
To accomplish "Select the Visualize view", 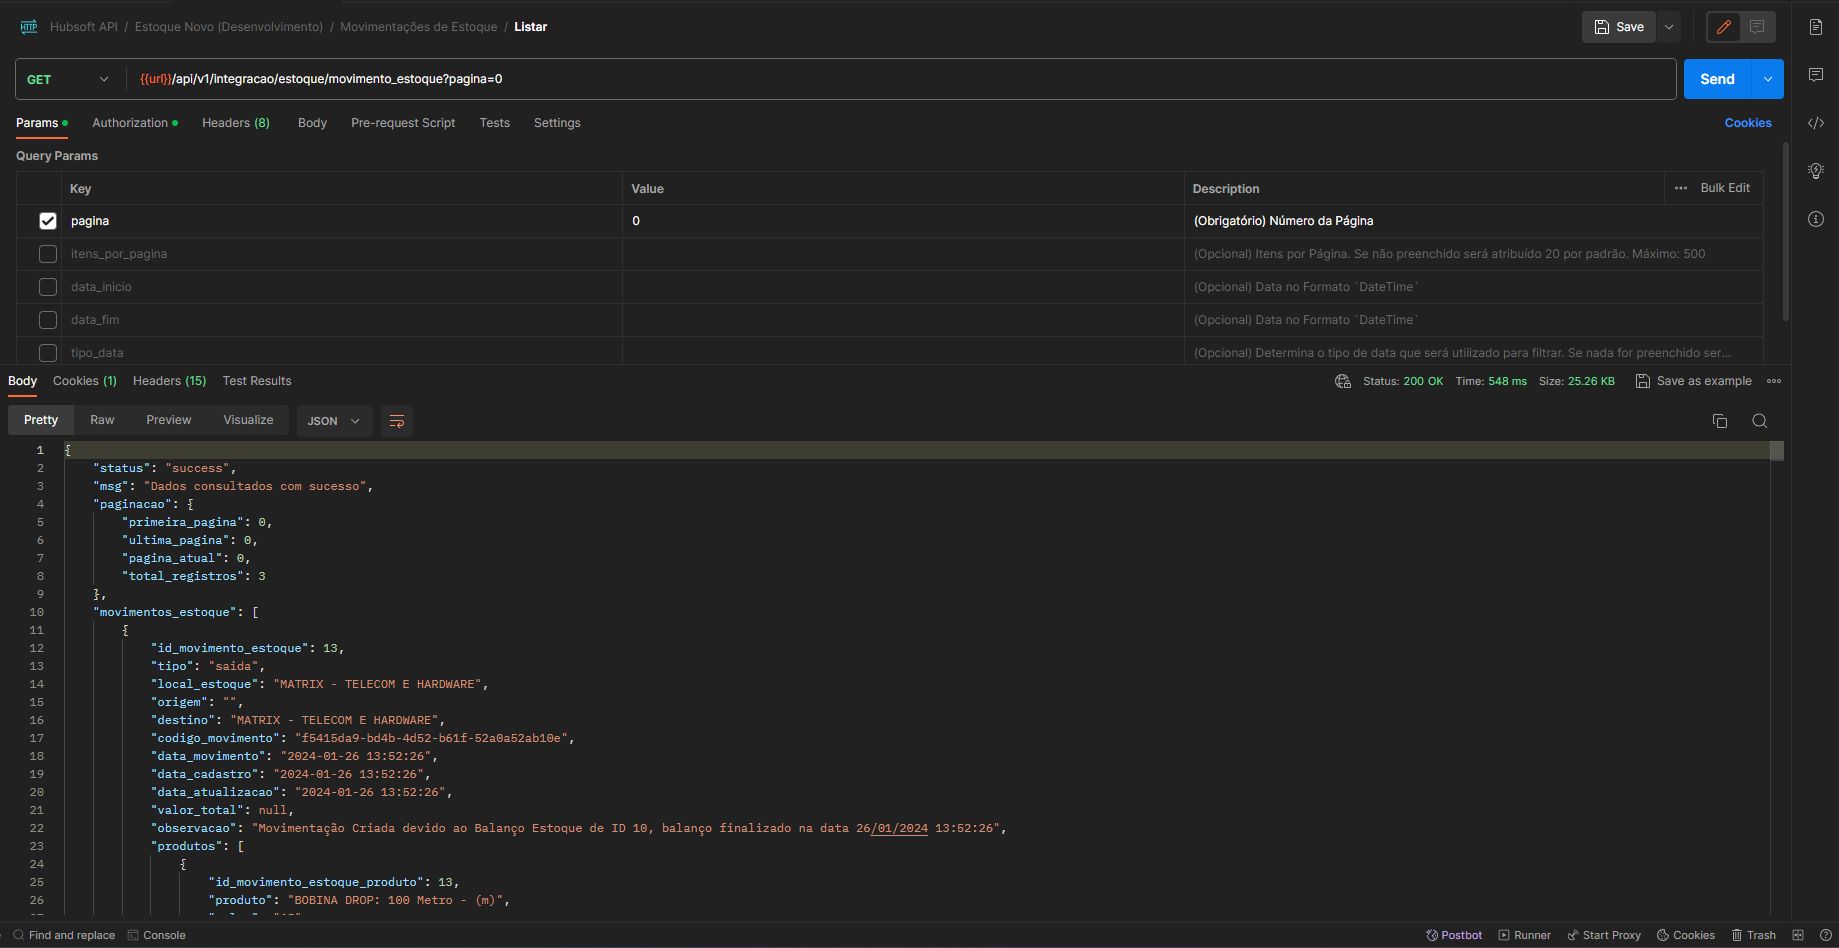I will point(248,420).
